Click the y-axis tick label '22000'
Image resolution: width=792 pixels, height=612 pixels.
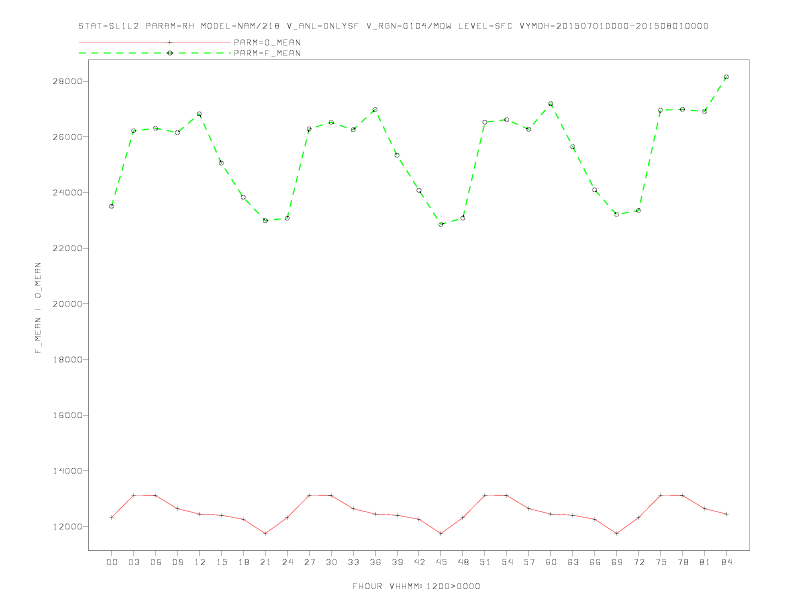(x=68, y=248)
